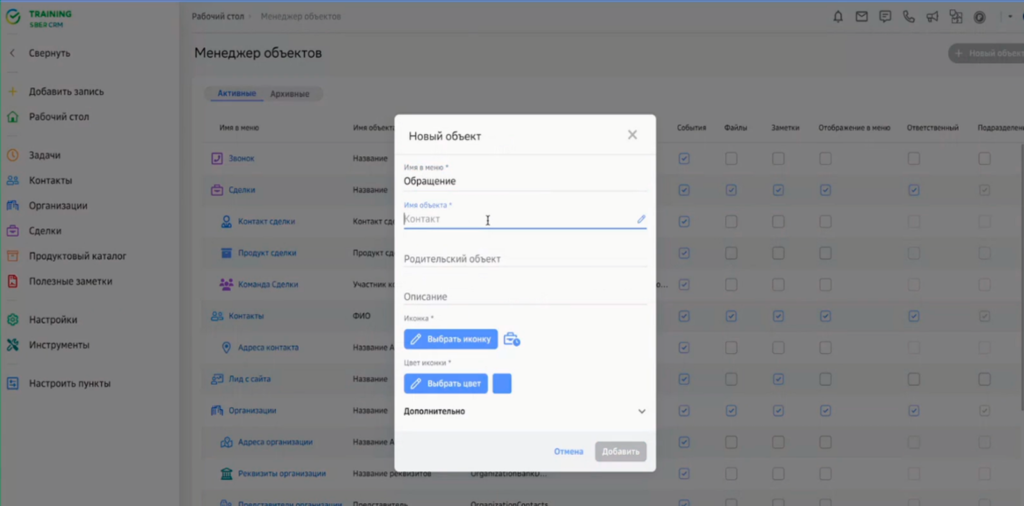
Task: Open the chat messages icon
Action: coord(885,17)
